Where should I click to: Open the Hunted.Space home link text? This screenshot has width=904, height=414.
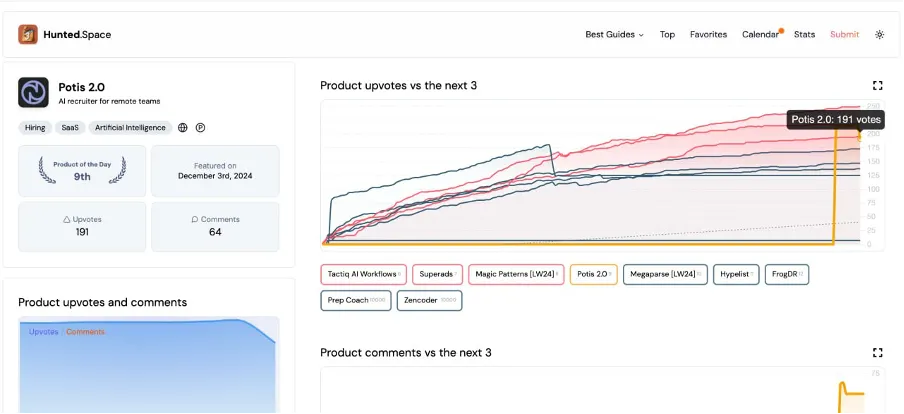pos(77,35)
